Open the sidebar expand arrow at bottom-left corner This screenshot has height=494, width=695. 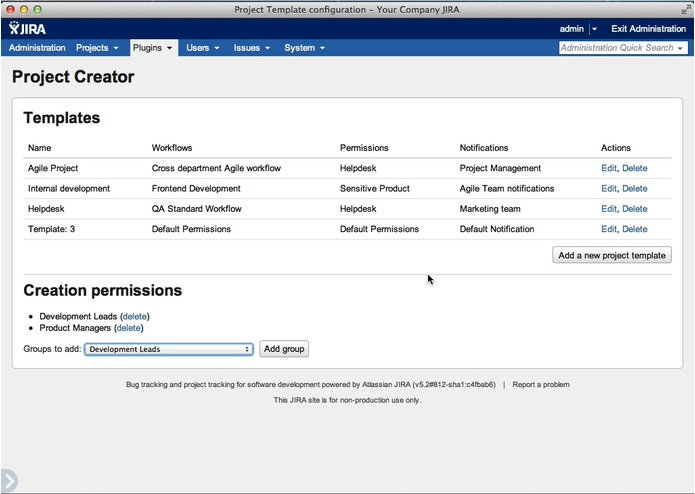(9, 481)
